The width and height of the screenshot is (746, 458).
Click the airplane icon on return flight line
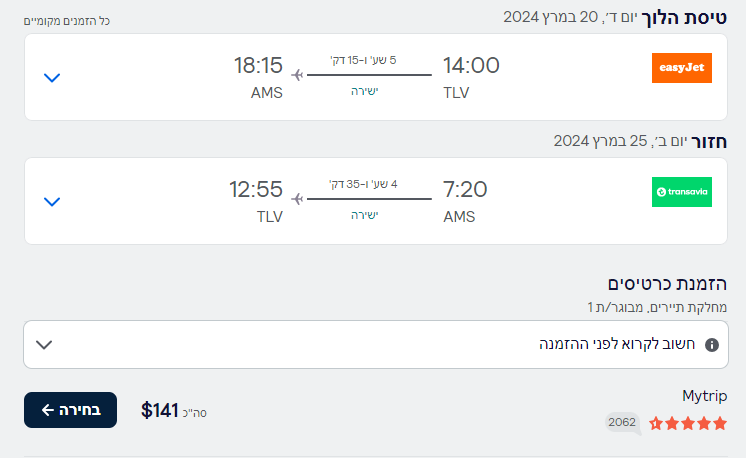(x=297, y=199)
